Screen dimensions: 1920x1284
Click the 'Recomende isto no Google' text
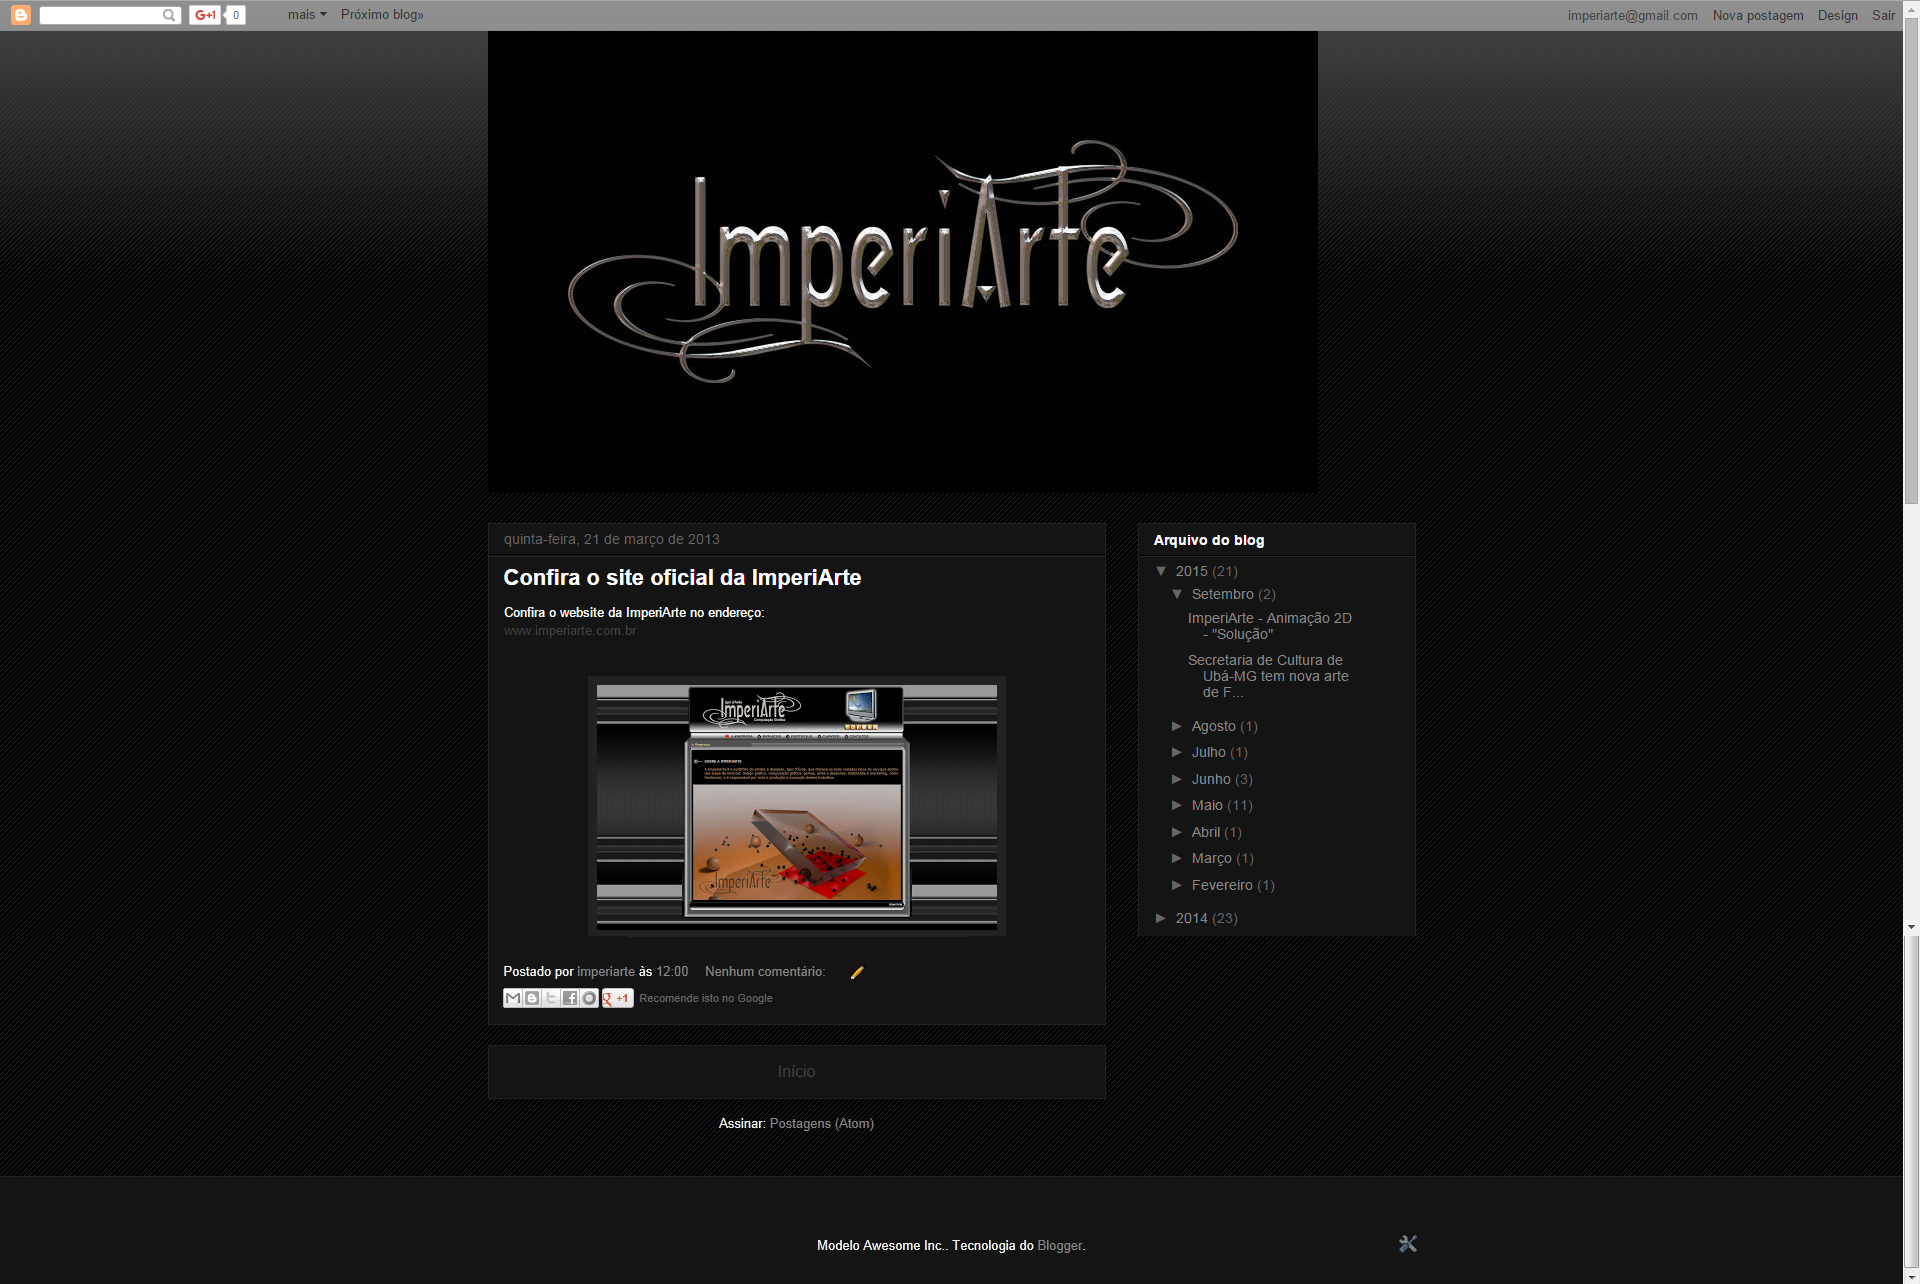click(706, 998)
